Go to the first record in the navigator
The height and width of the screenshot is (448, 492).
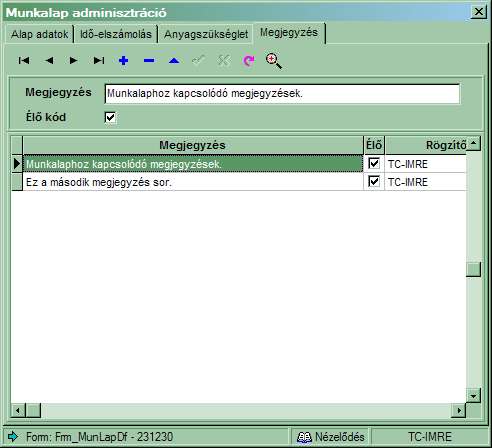tap(24, 60)
